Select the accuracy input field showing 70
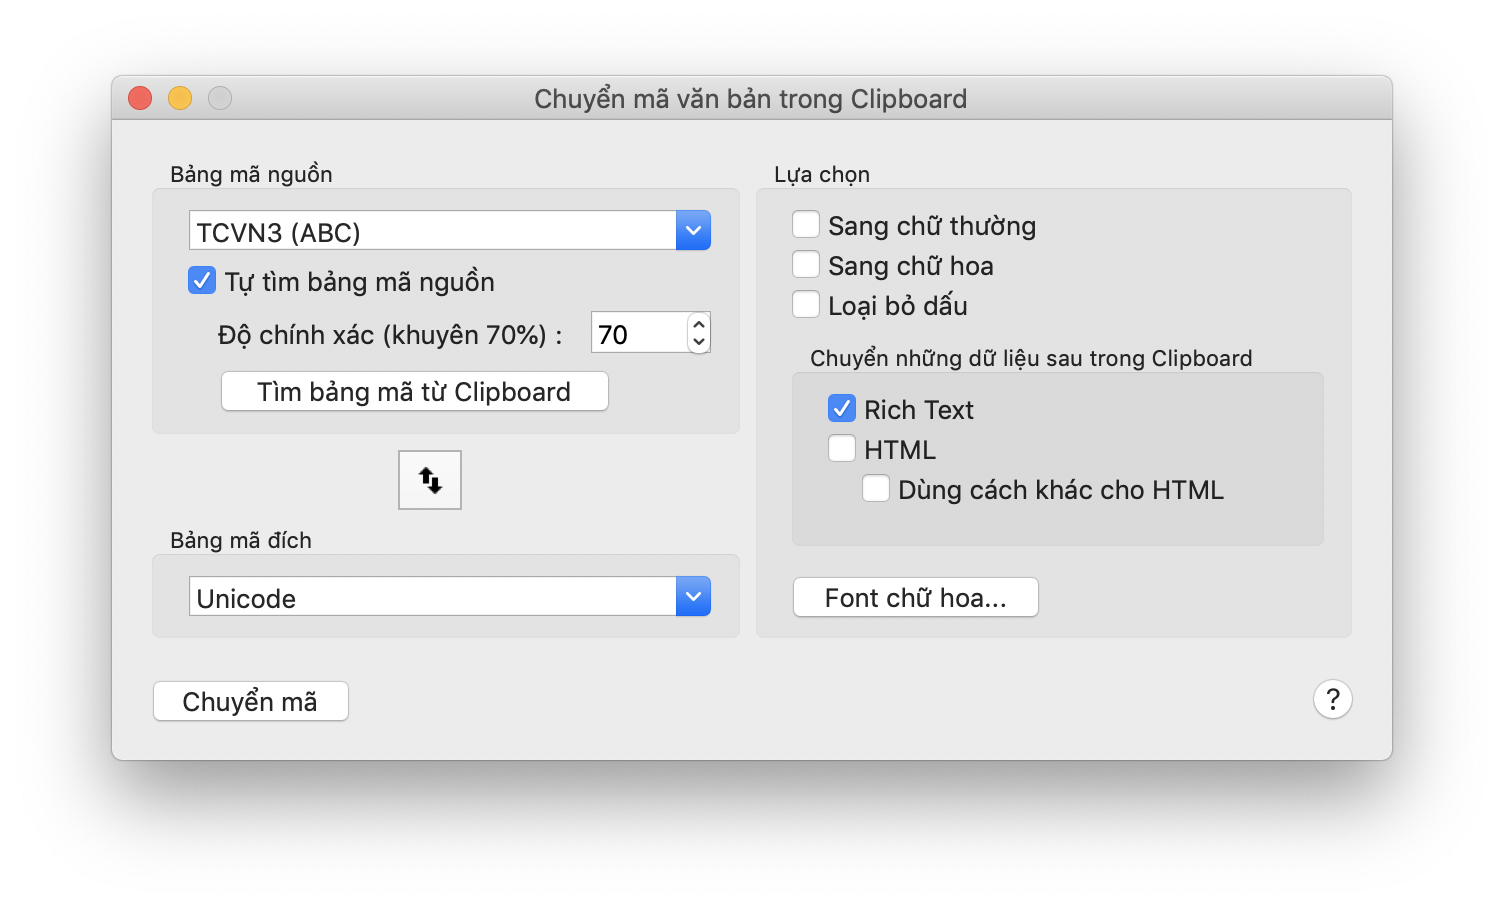1504x908 pixels. (638, 333)
